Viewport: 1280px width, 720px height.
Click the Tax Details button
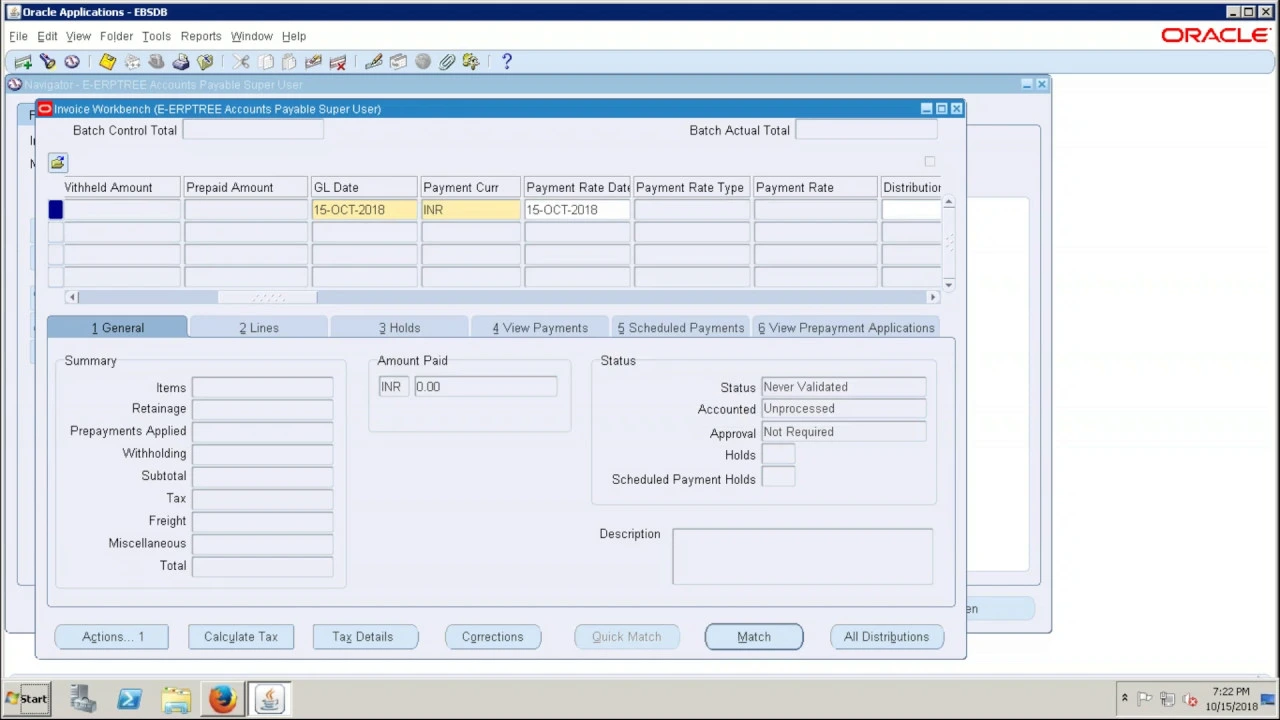[x=363, y=637]
